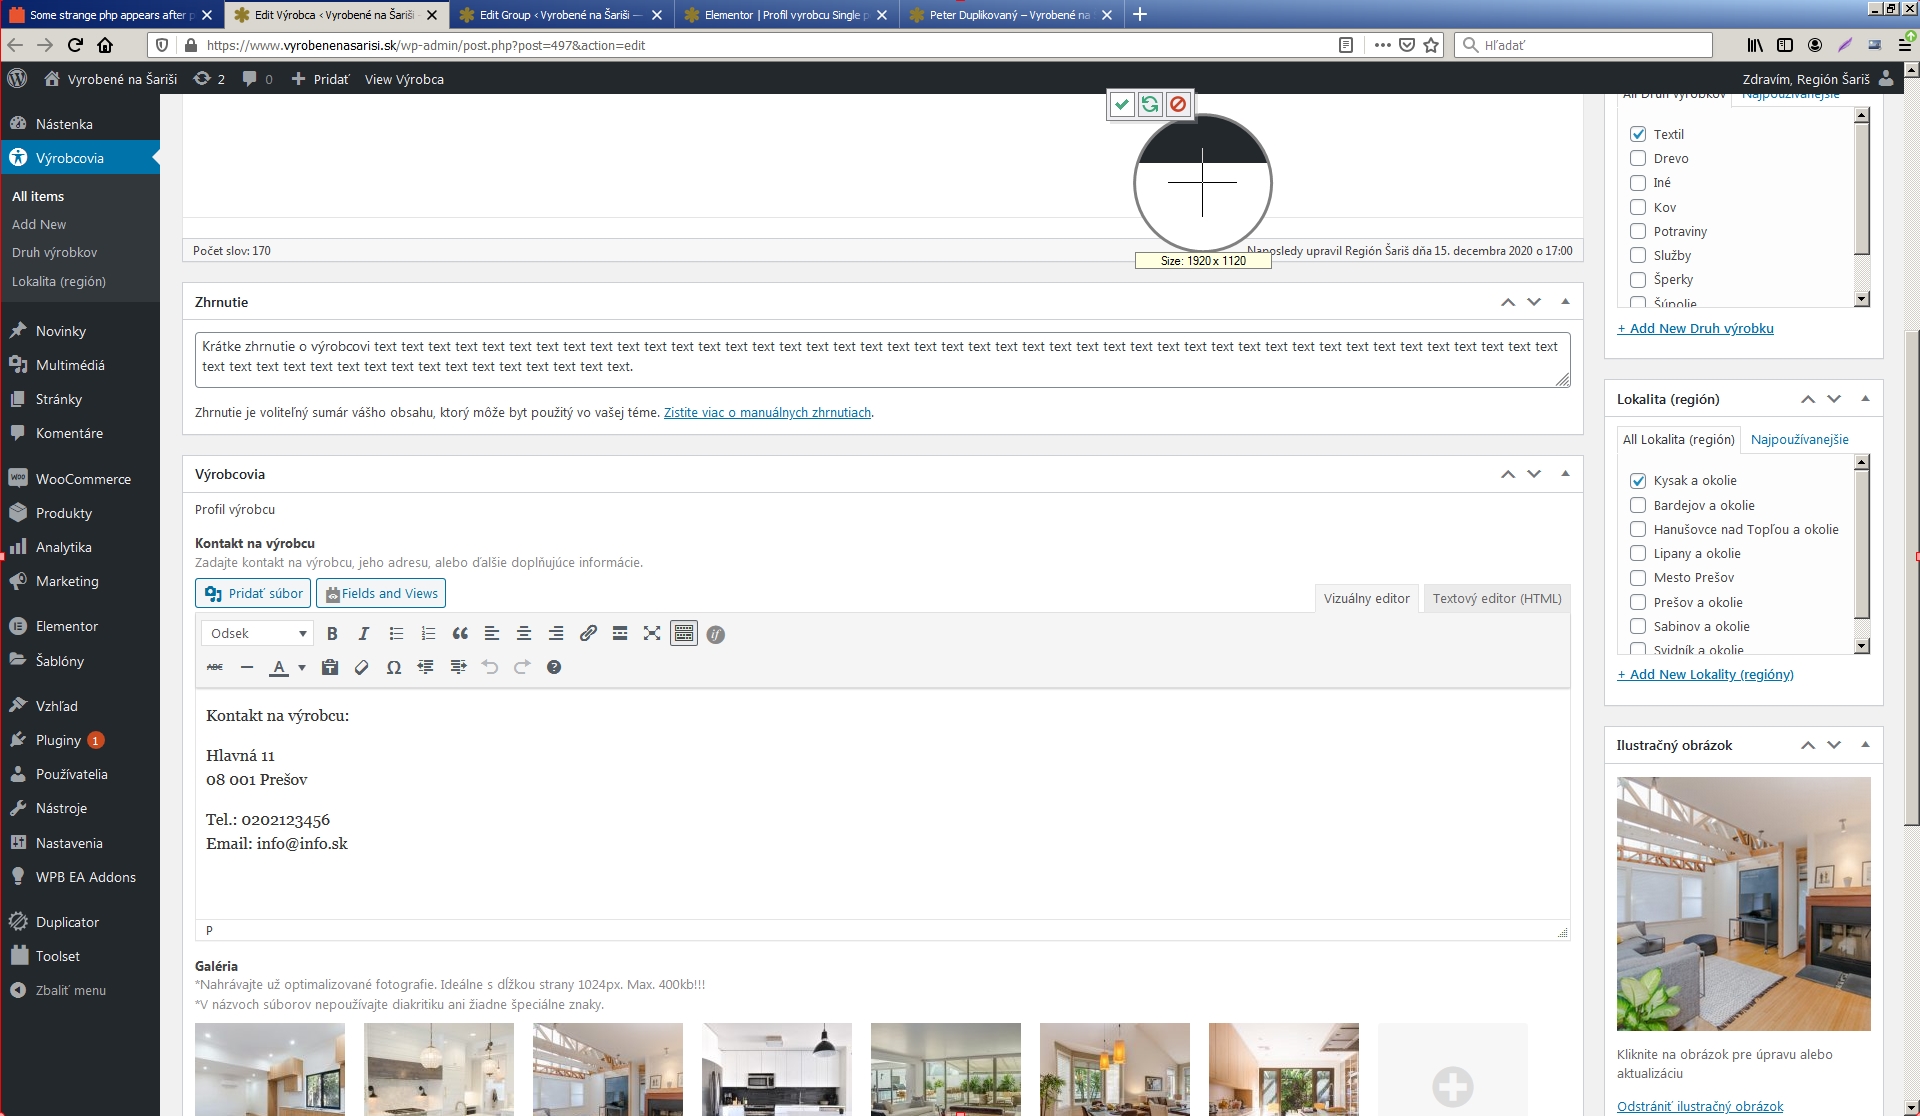Move Výrobcovia panel up
Screen dimensions: 1920x1116
tap(1508, 474)
